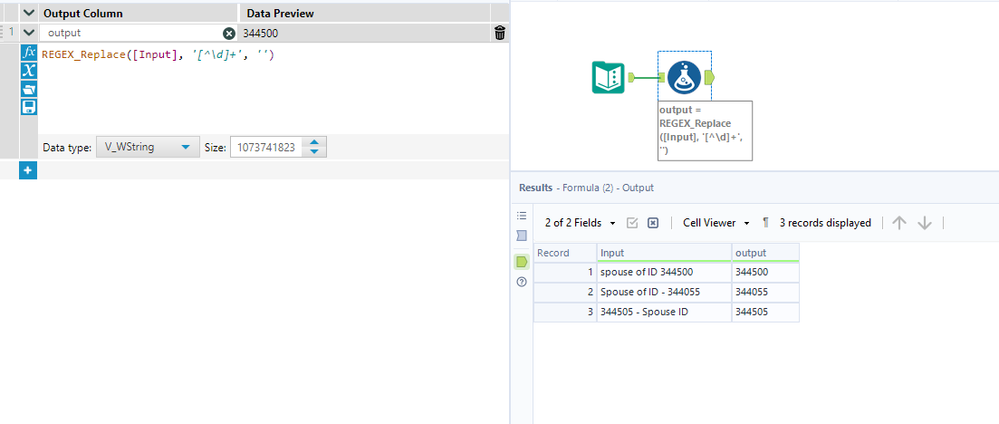Select record number 3 row

click(x=565, y=312)
